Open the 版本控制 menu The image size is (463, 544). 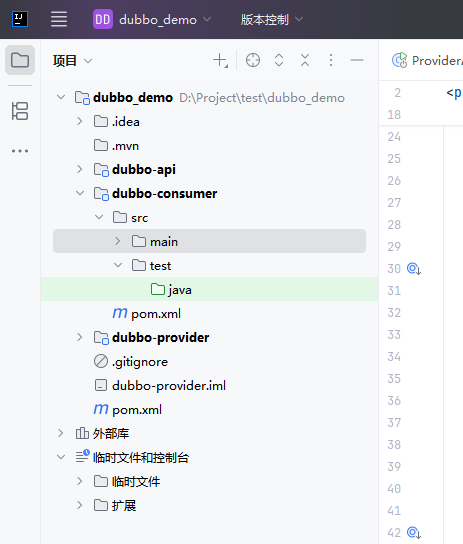click(x=272, y=19)
